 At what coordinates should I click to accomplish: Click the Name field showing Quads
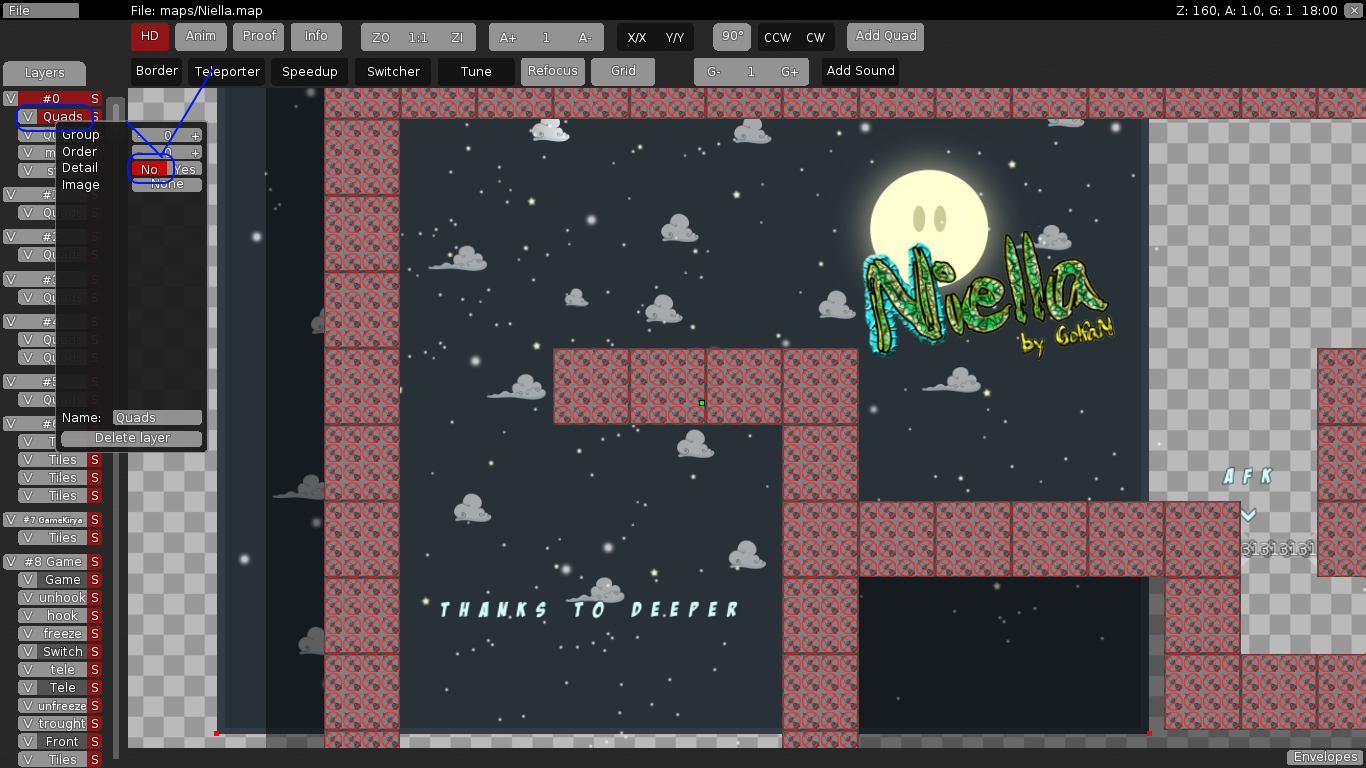(155, 417)
